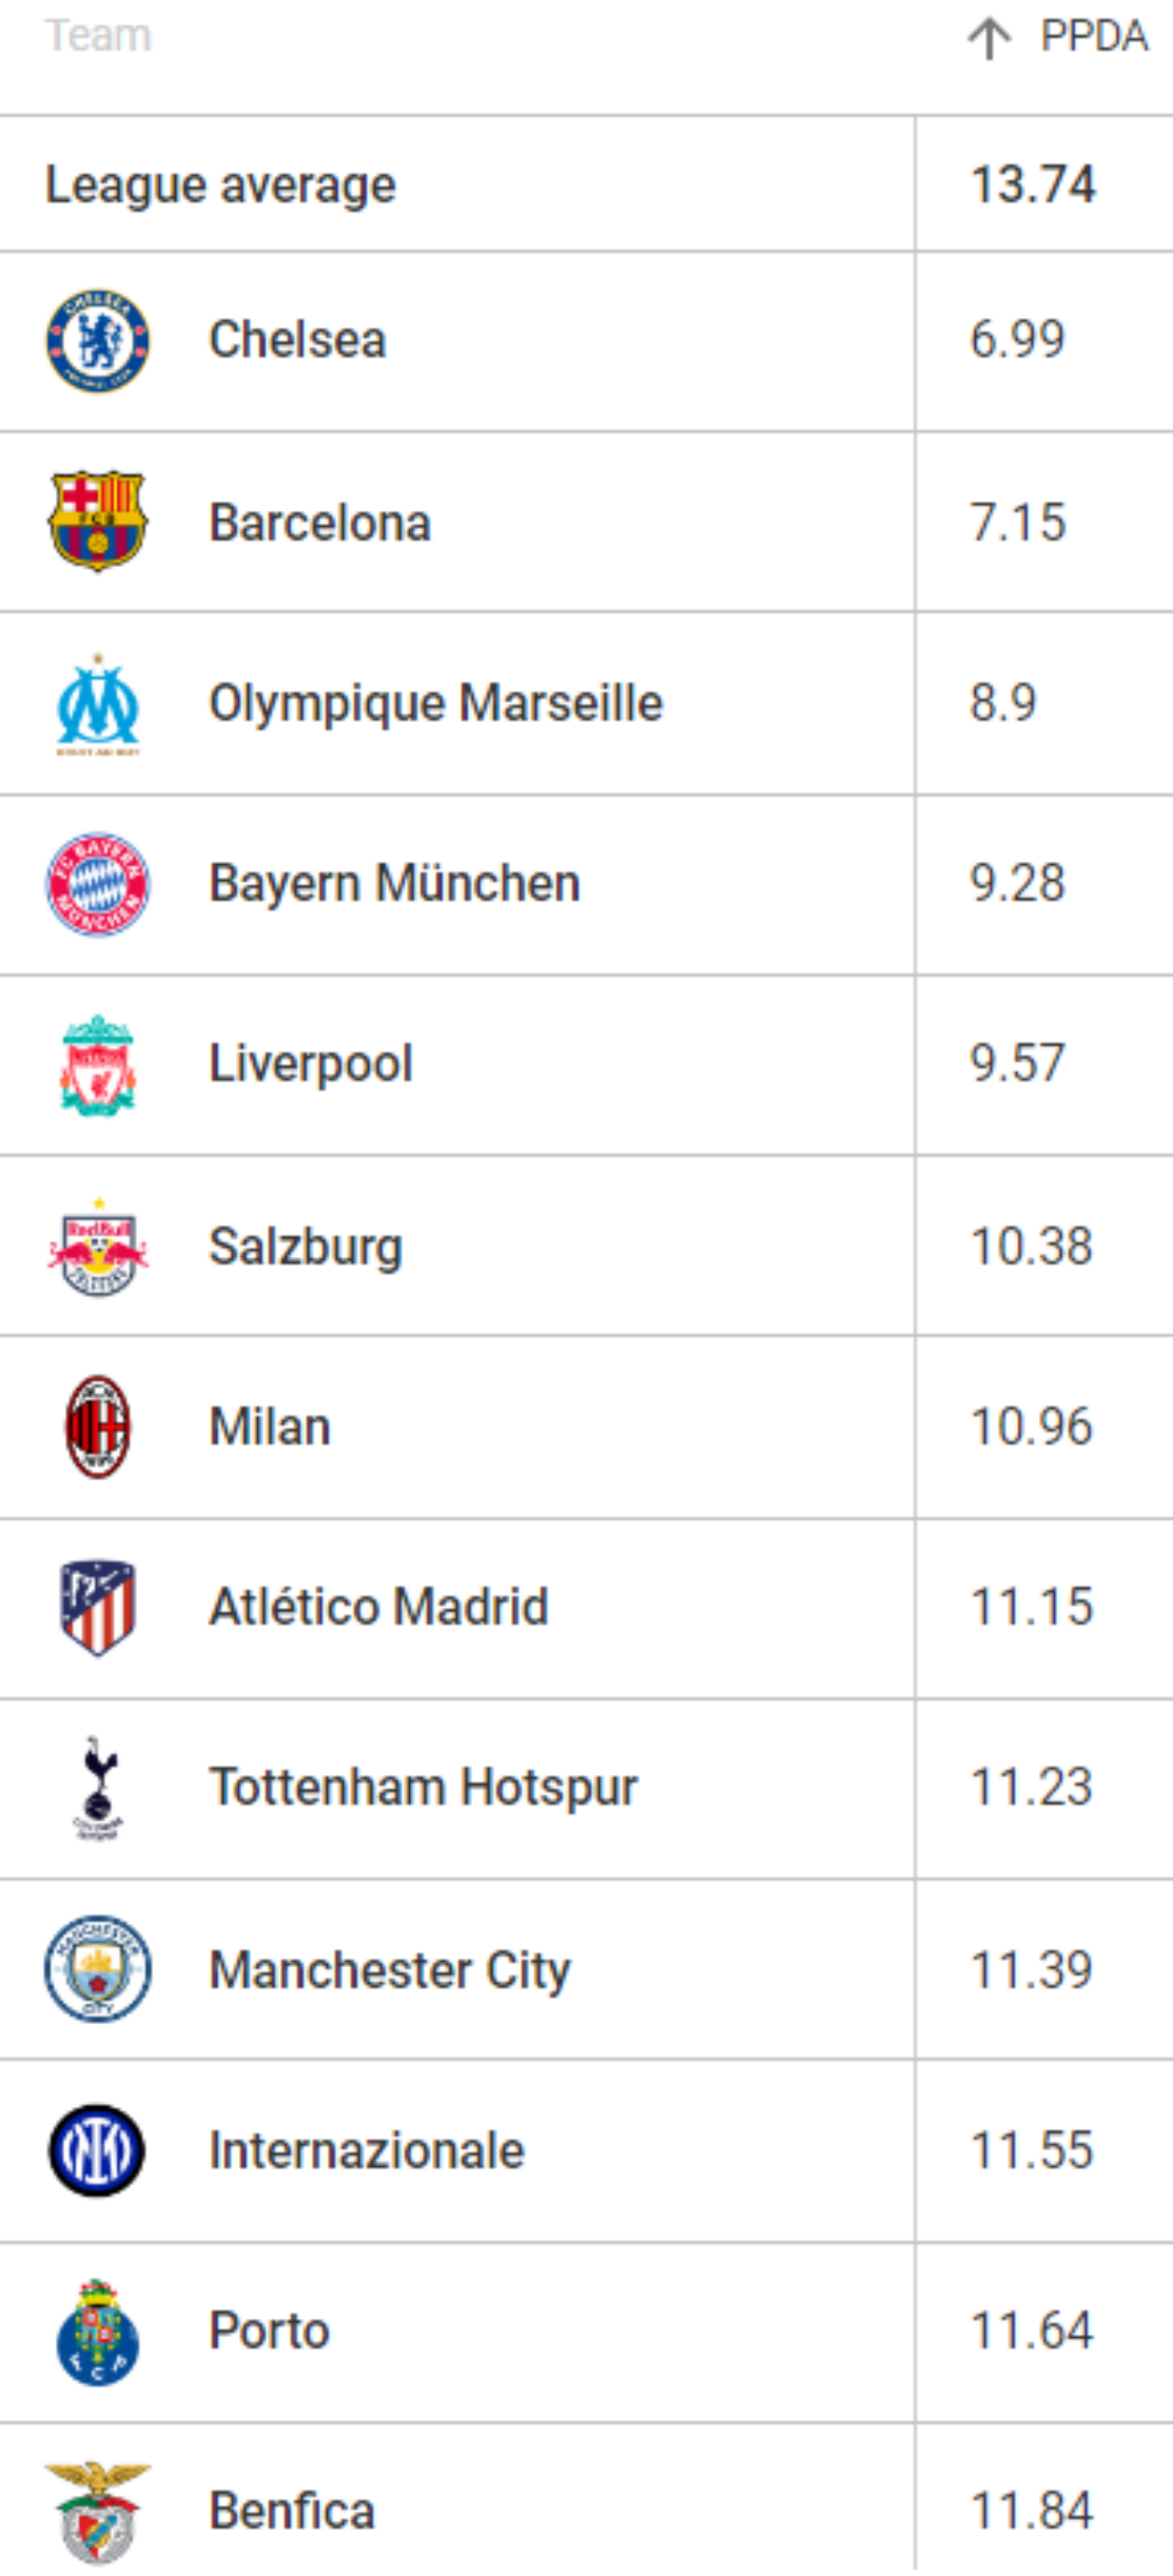The image size is (1173, 2576).
Task: Click the Internazionale logo
Action: [98, 2150]
